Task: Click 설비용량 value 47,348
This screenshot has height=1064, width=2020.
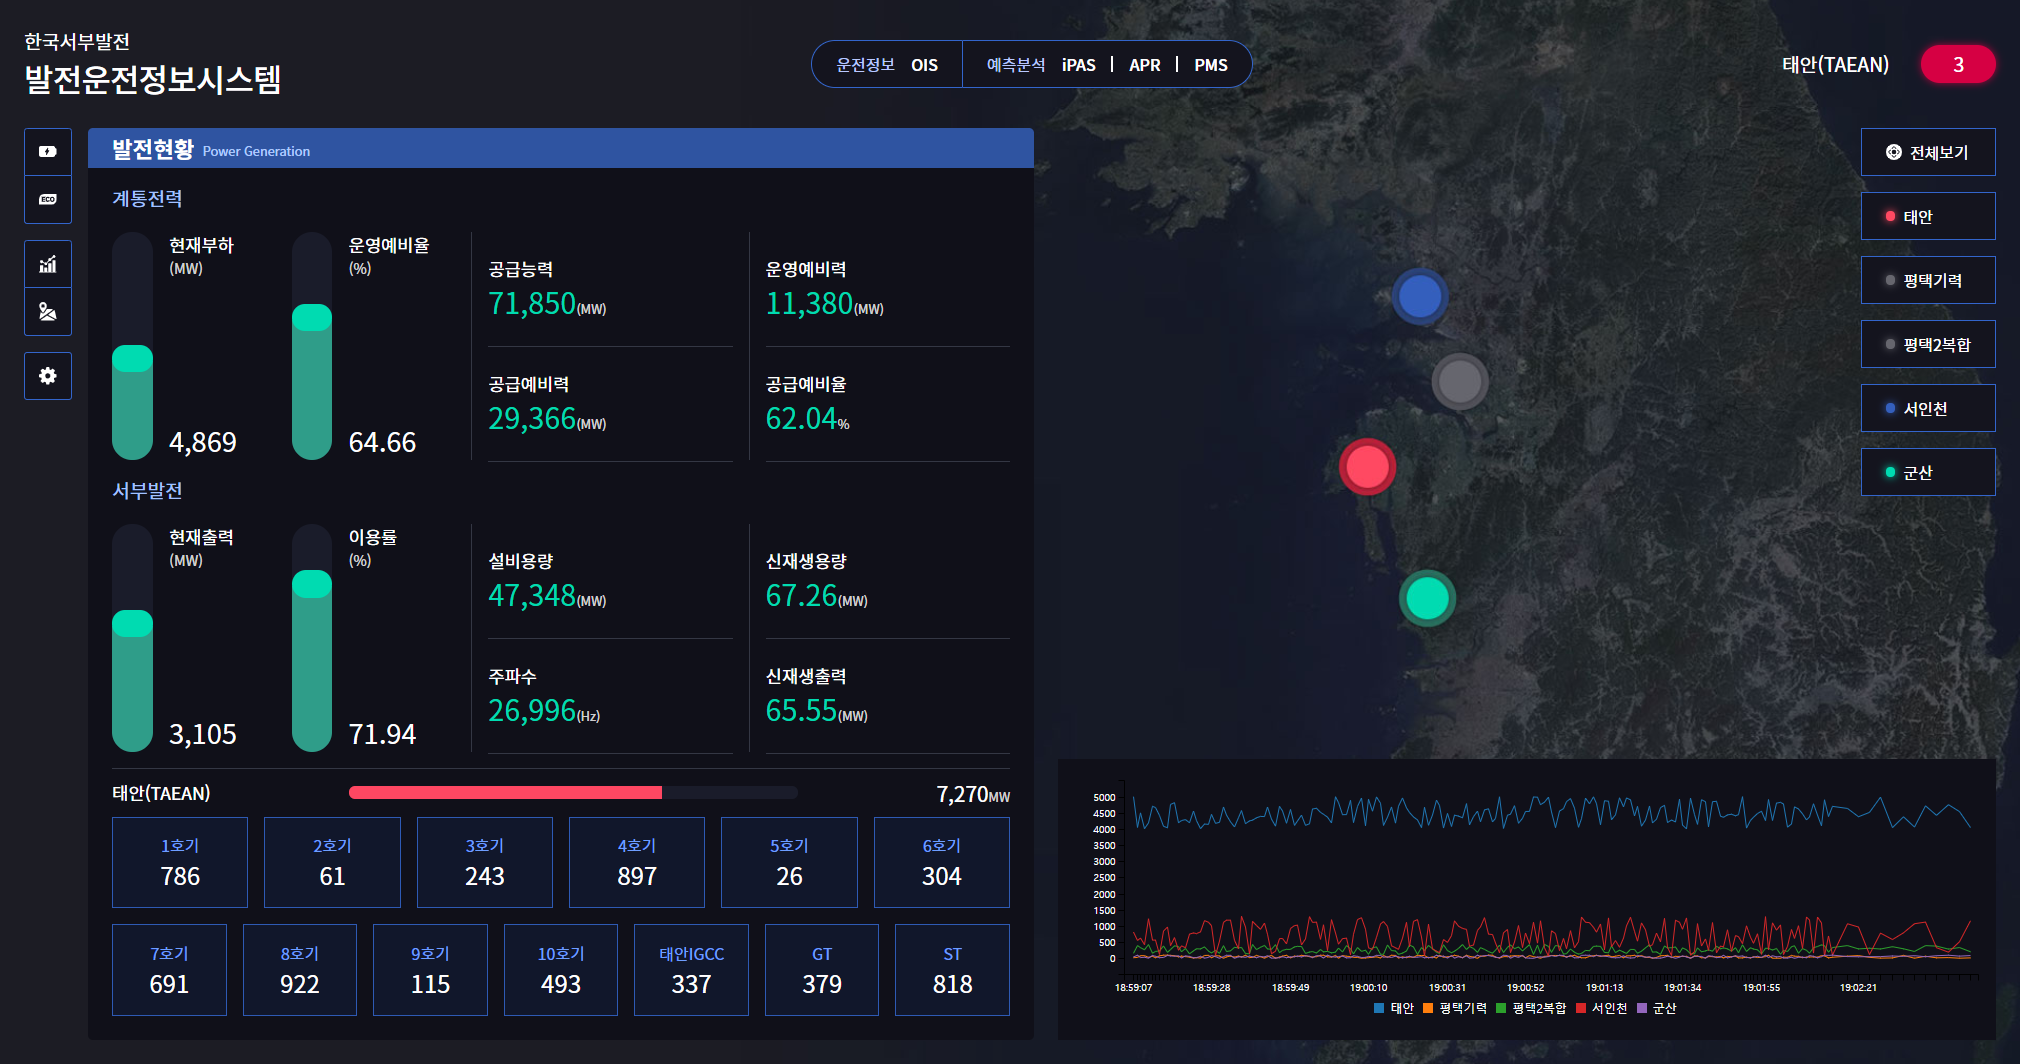Action: 532,595
